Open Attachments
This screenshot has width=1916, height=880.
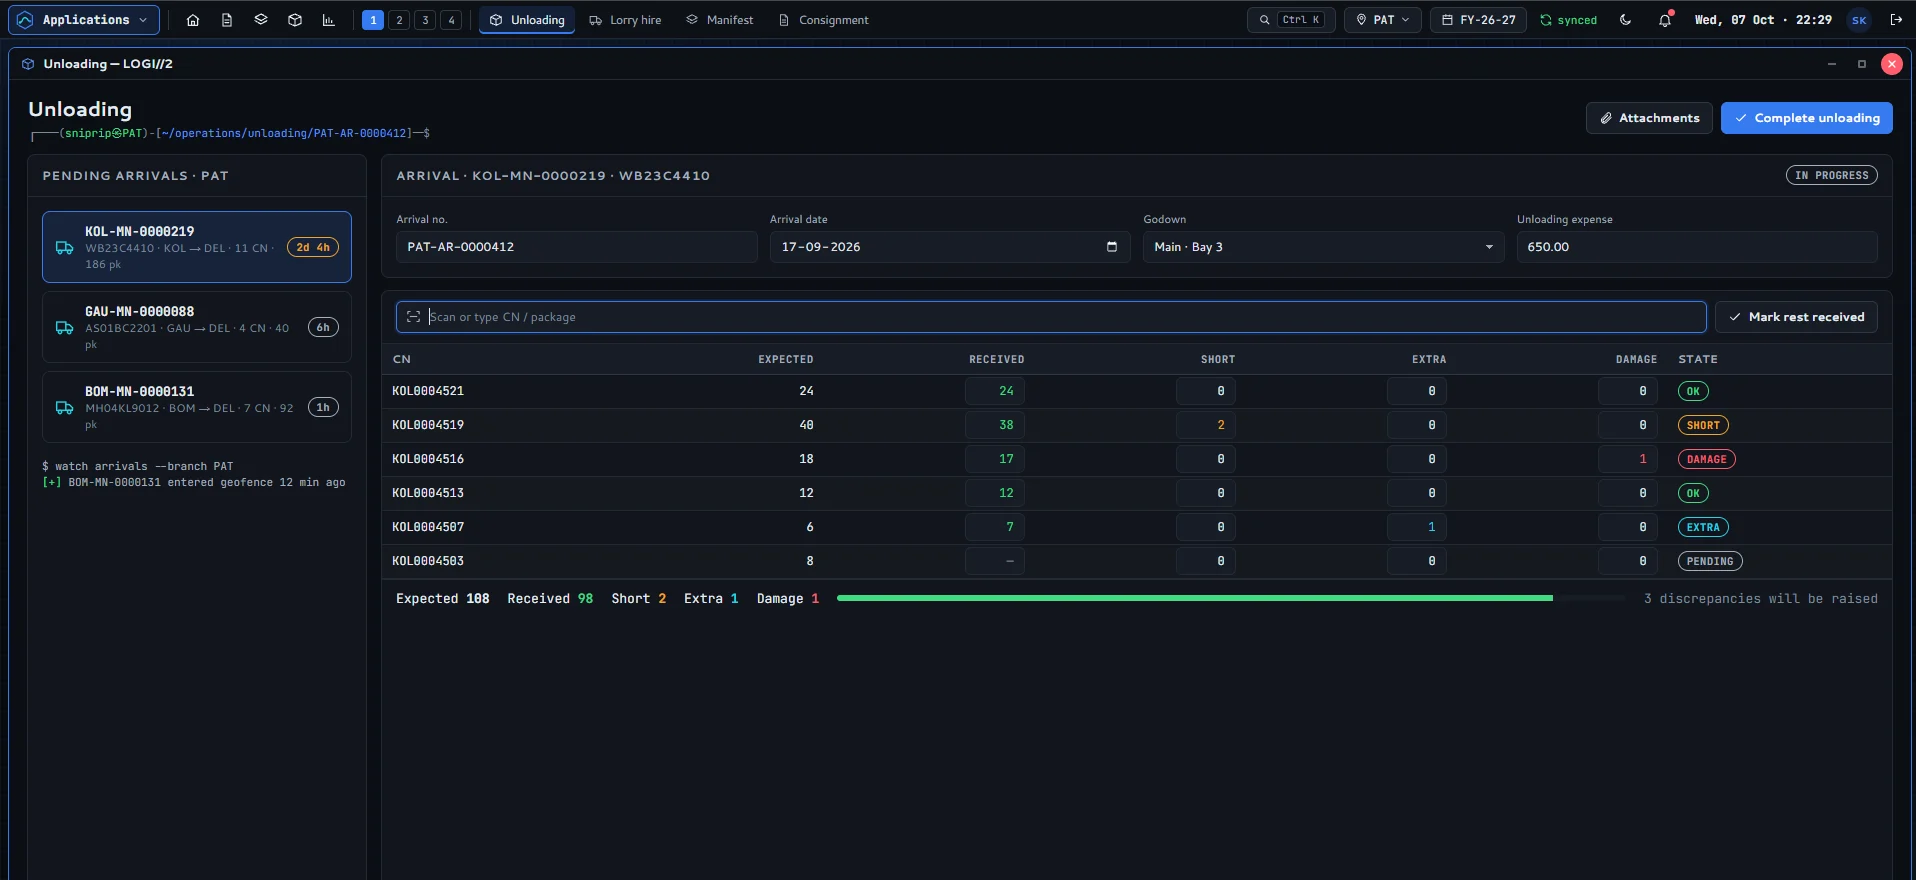click(1649, 118)
